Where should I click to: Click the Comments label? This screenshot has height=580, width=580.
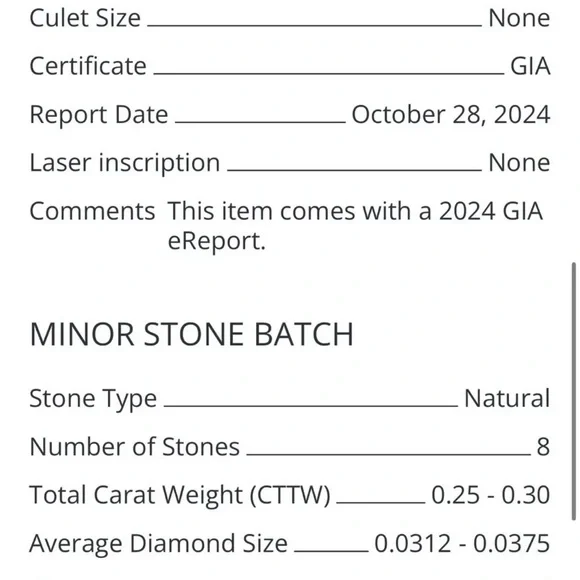tap(92, 211)
